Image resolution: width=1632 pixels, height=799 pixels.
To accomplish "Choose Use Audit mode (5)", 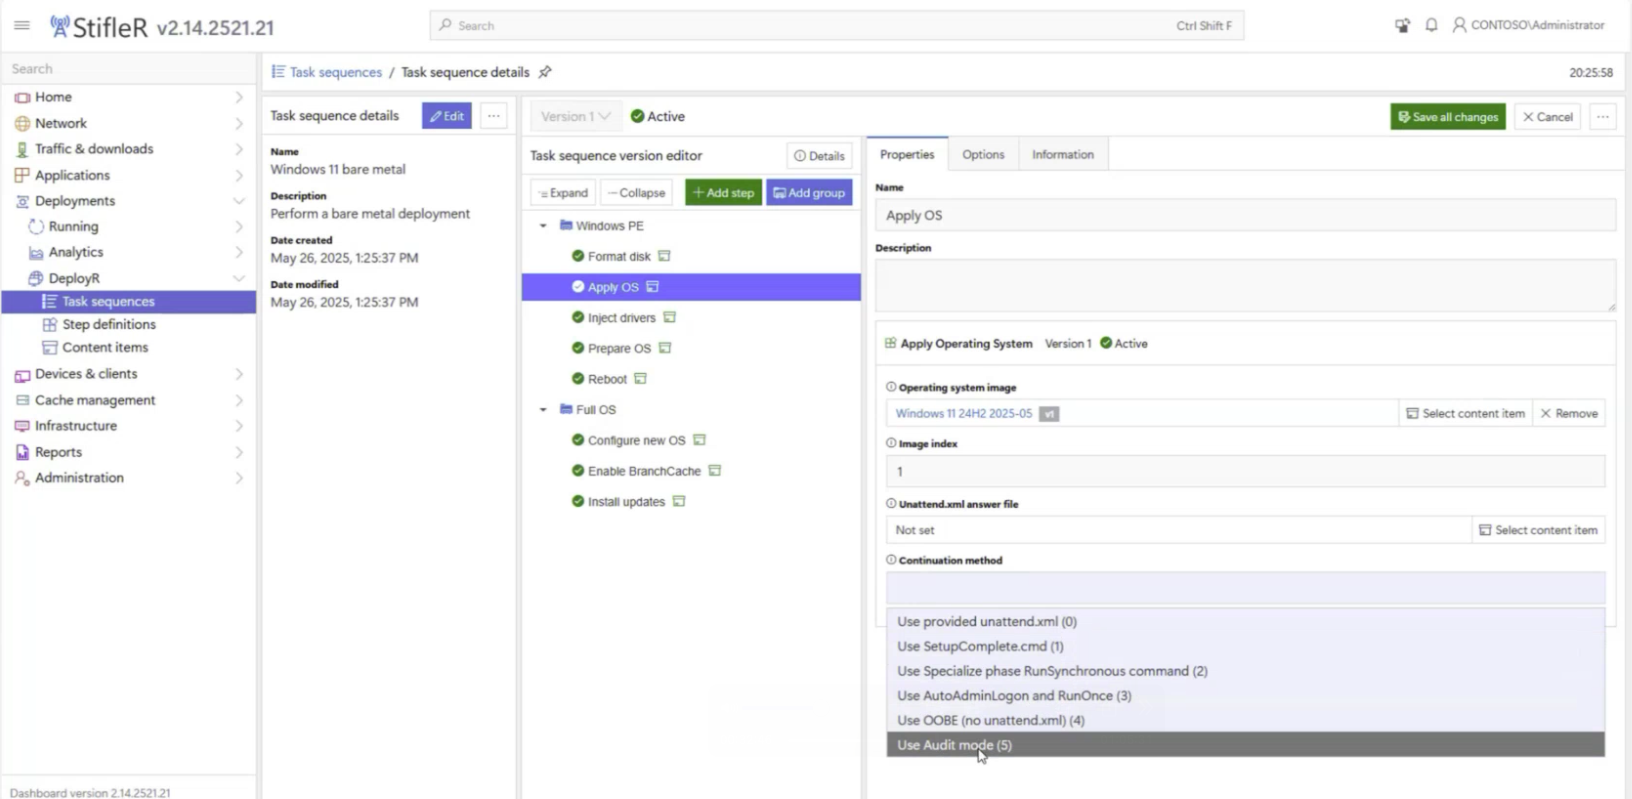I will (1245, 745).
